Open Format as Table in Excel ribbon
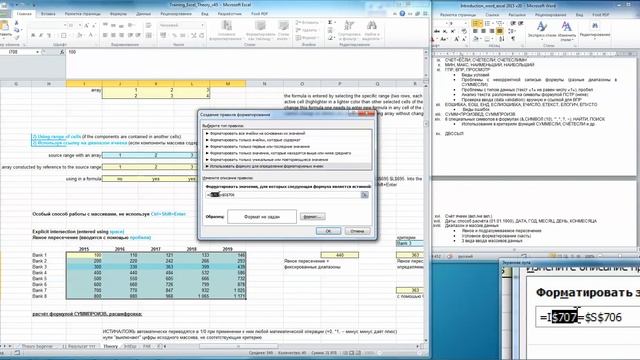The image size is (640, 360). tap(260, 30)
